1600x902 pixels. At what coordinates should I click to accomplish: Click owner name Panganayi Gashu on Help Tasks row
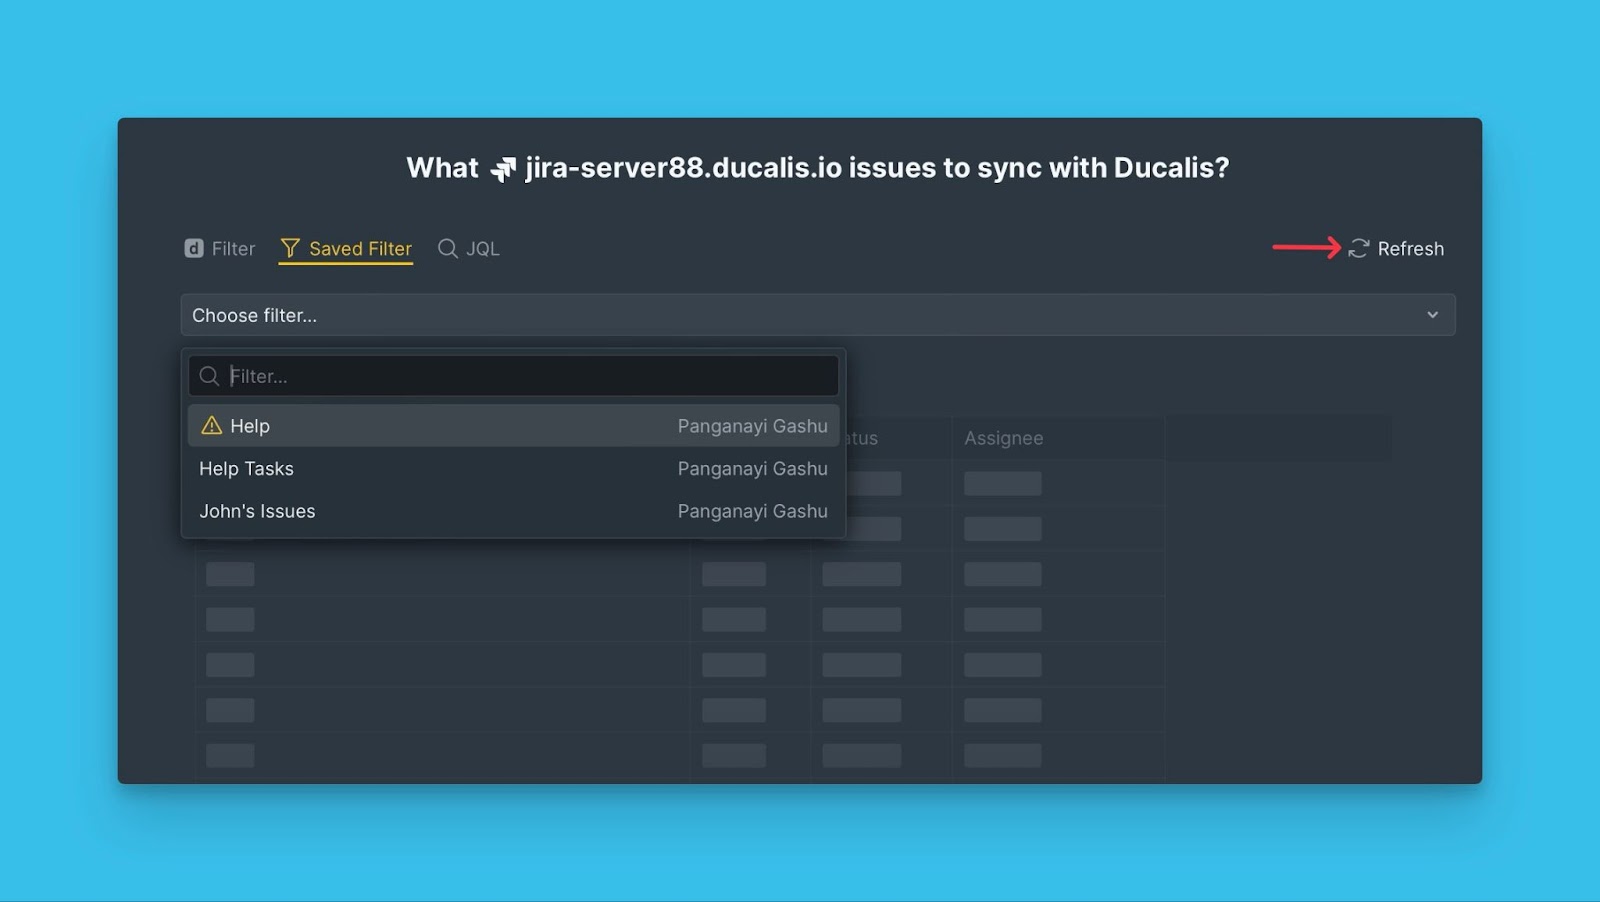point(752,469)
